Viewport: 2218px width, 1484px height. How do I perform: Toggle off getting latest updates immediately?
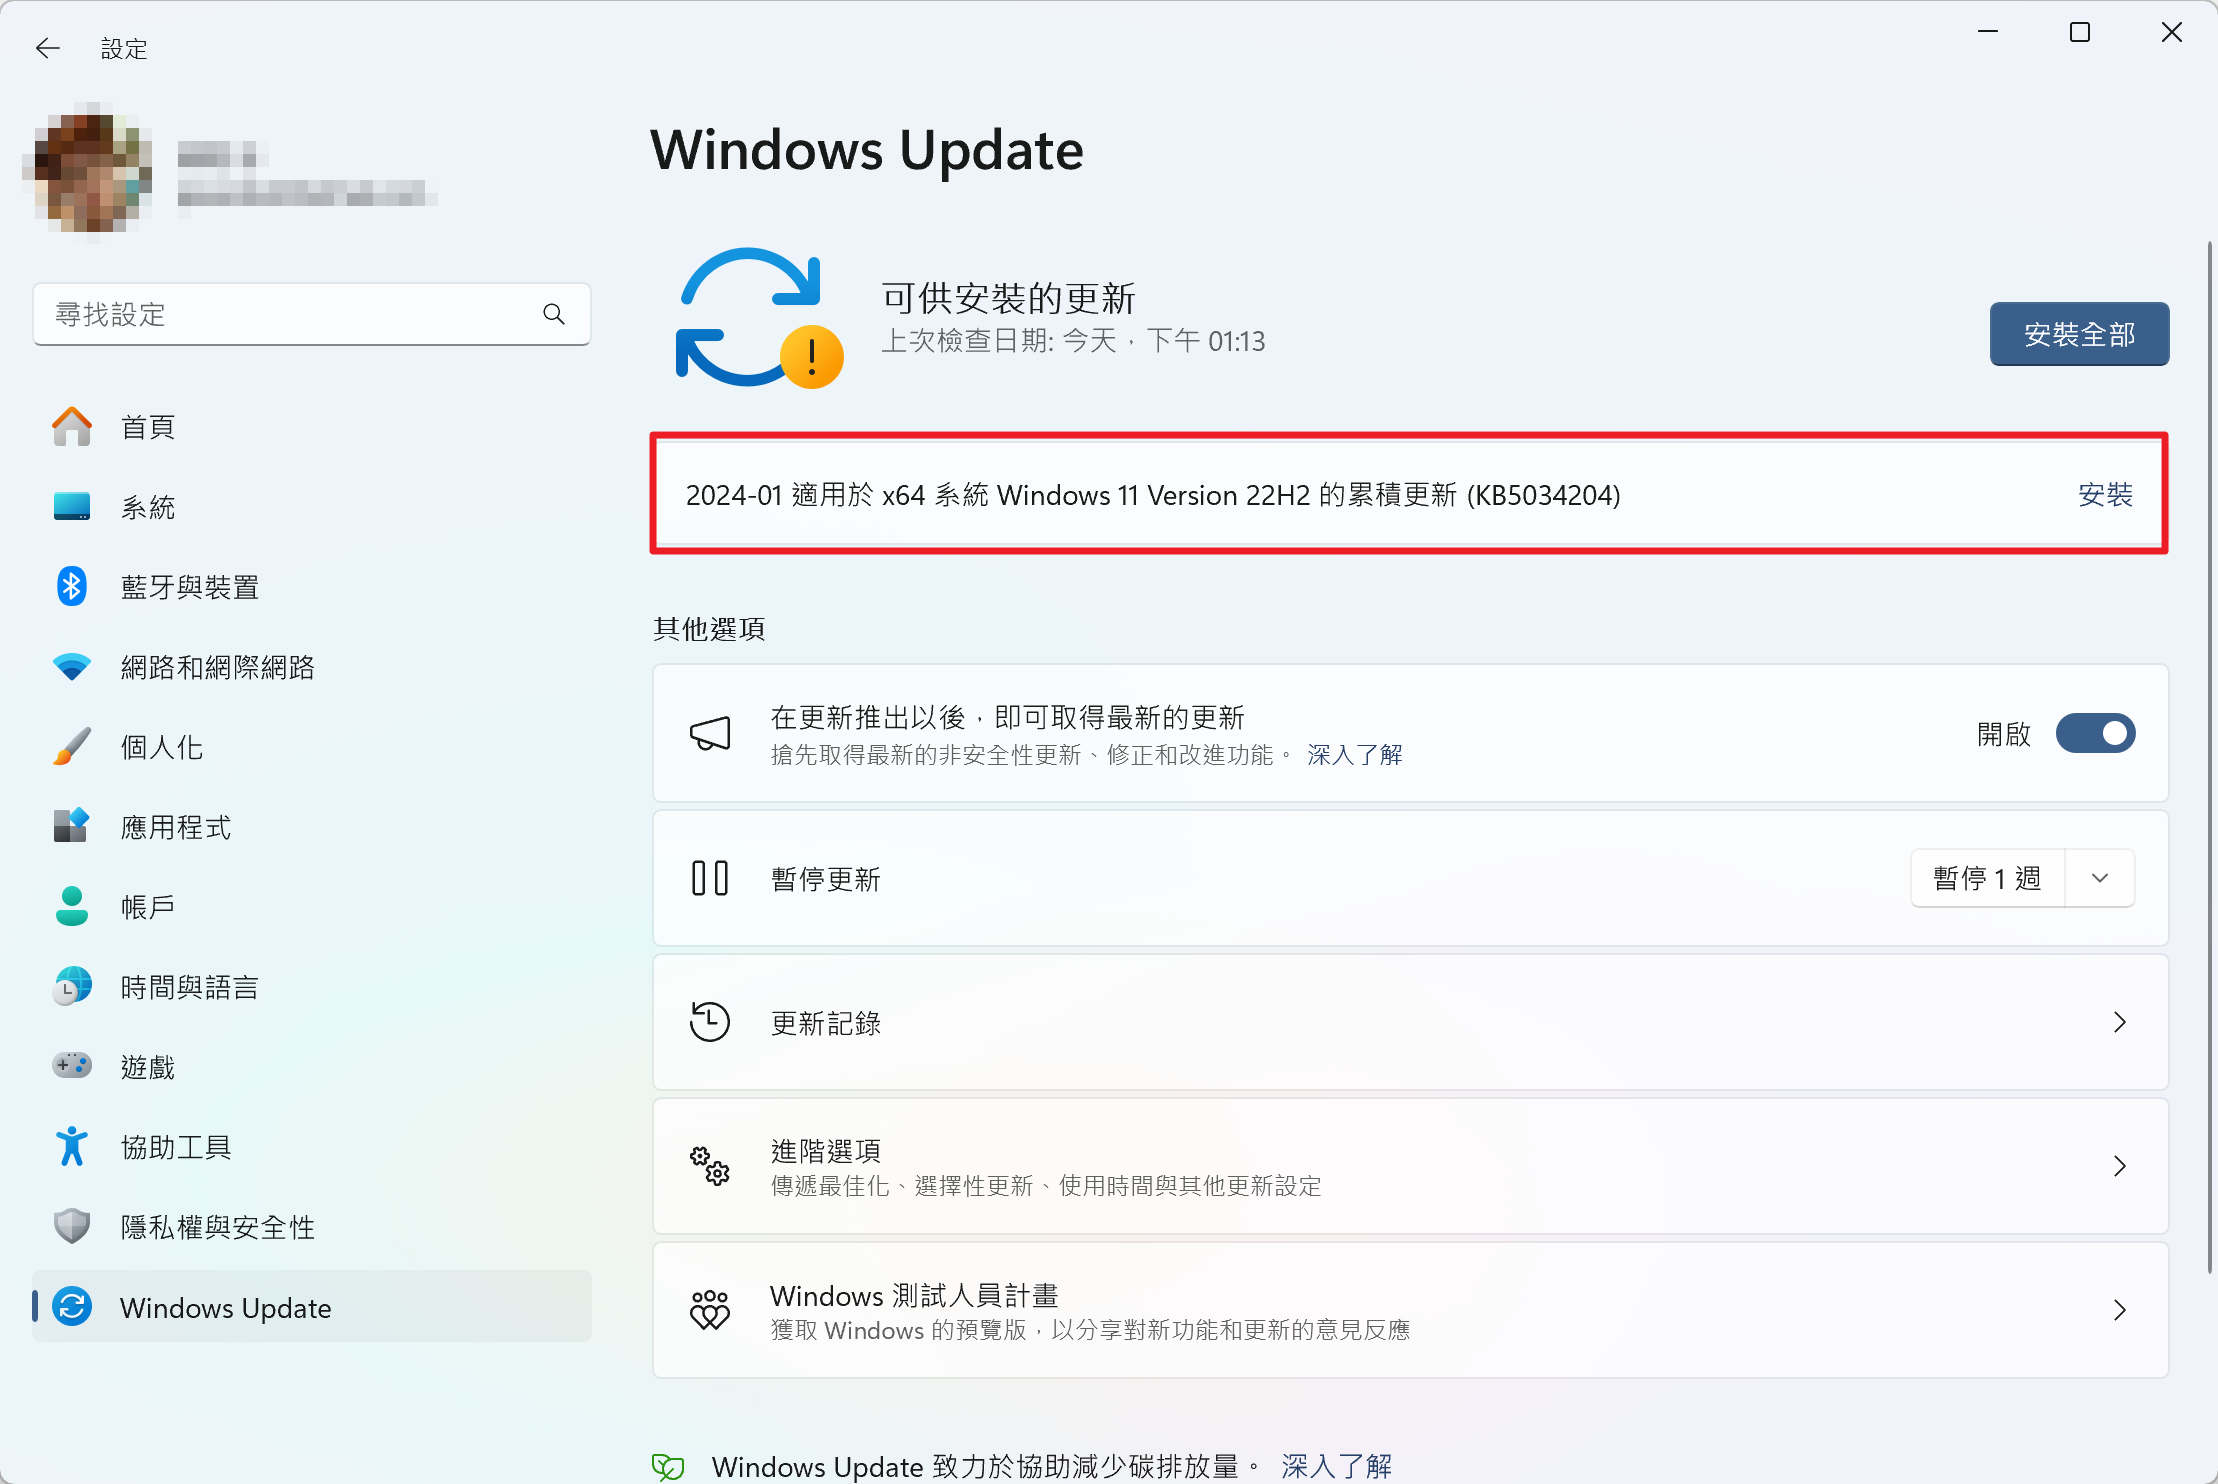coord(2096,733)
